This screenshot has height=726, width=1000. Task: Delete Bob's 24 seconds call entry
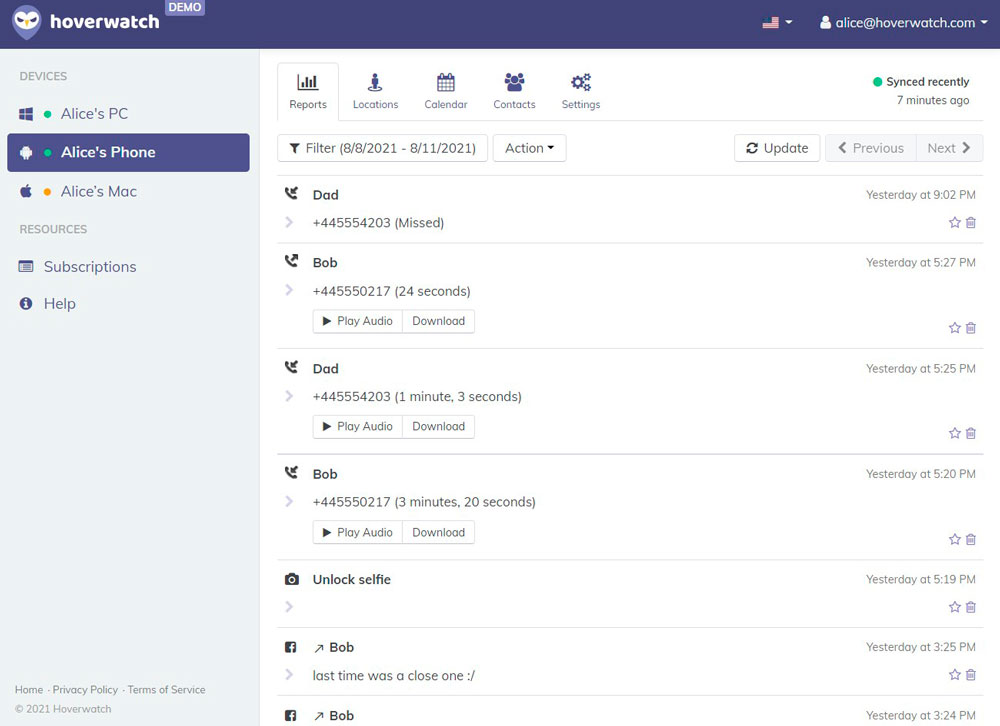pos(971,328)
